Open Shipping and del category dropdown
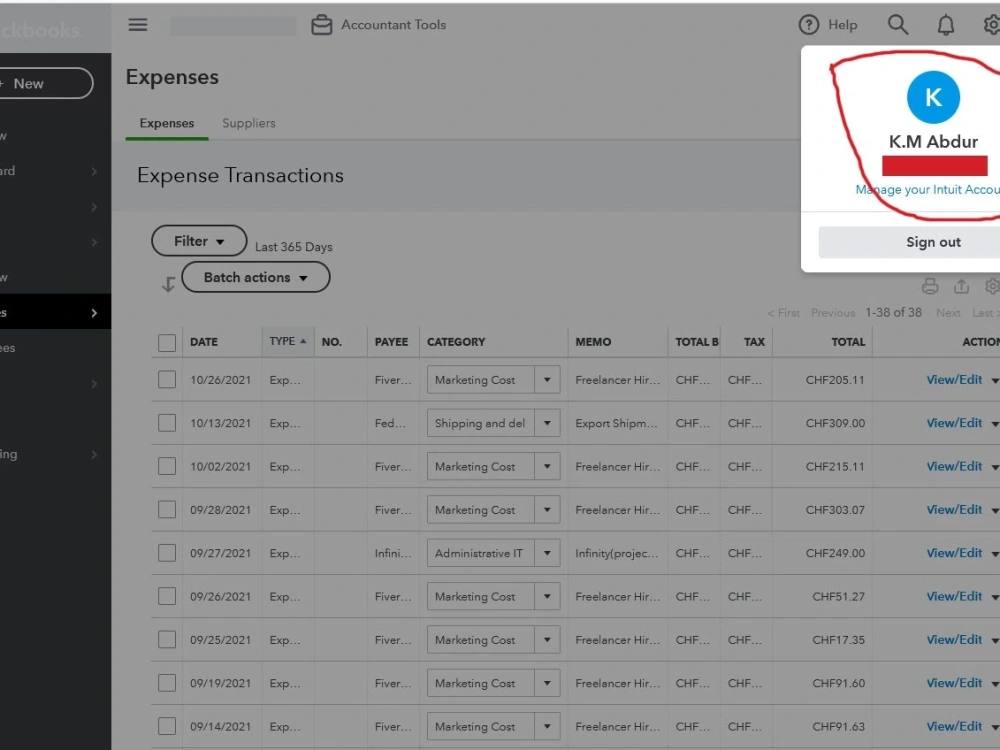 click(547, 423)
